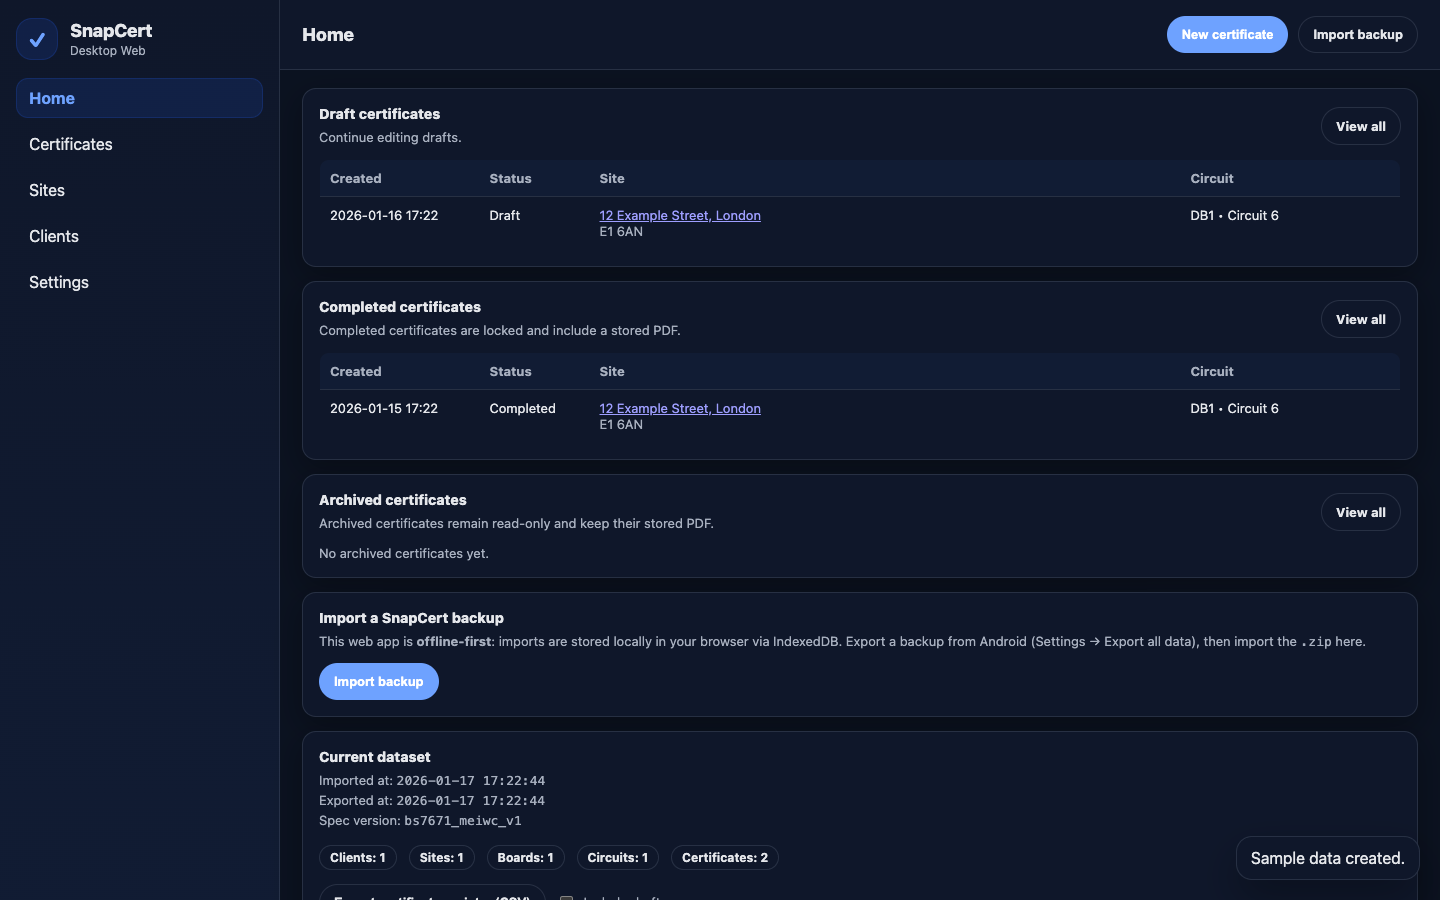Click the SnapCert checkmark logo icon
The height and width of the screenshot is (900, 1440).
(x=37, y=40)
